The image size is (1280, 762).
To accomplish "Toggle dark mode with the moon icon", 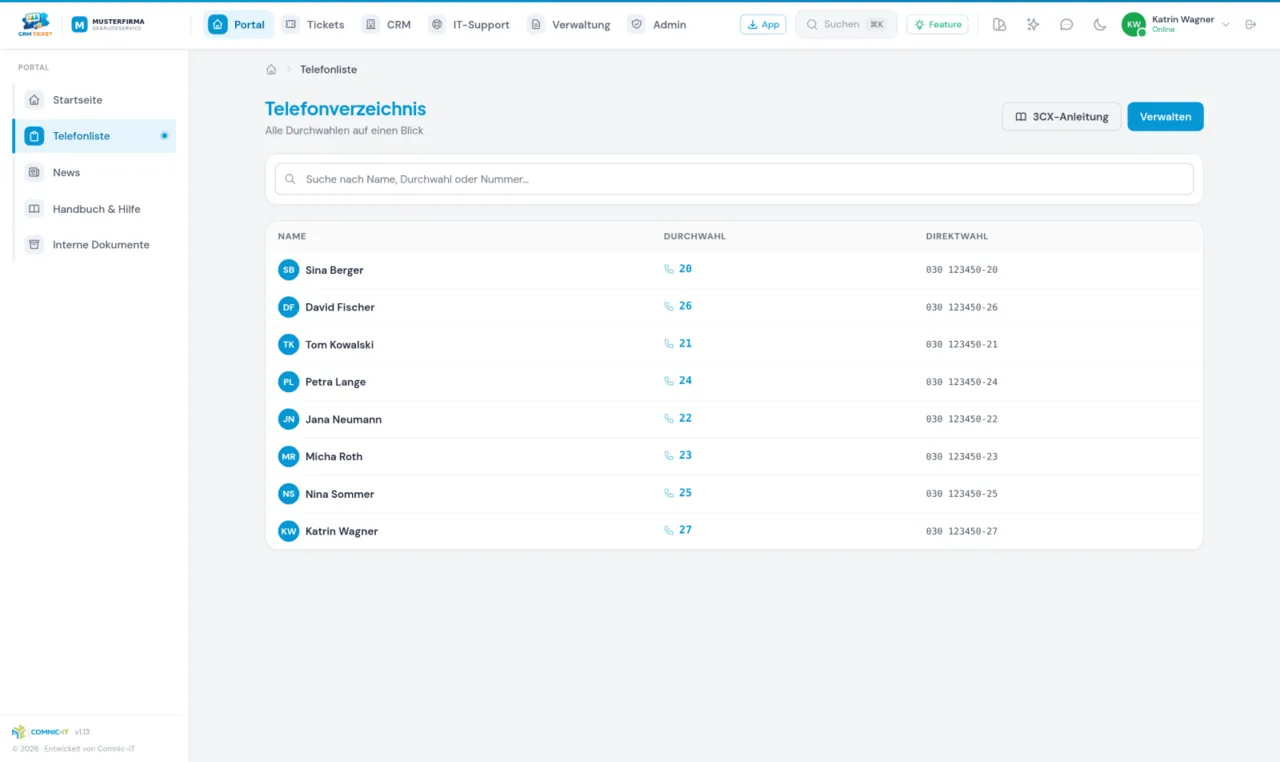I will [1100, 24].
